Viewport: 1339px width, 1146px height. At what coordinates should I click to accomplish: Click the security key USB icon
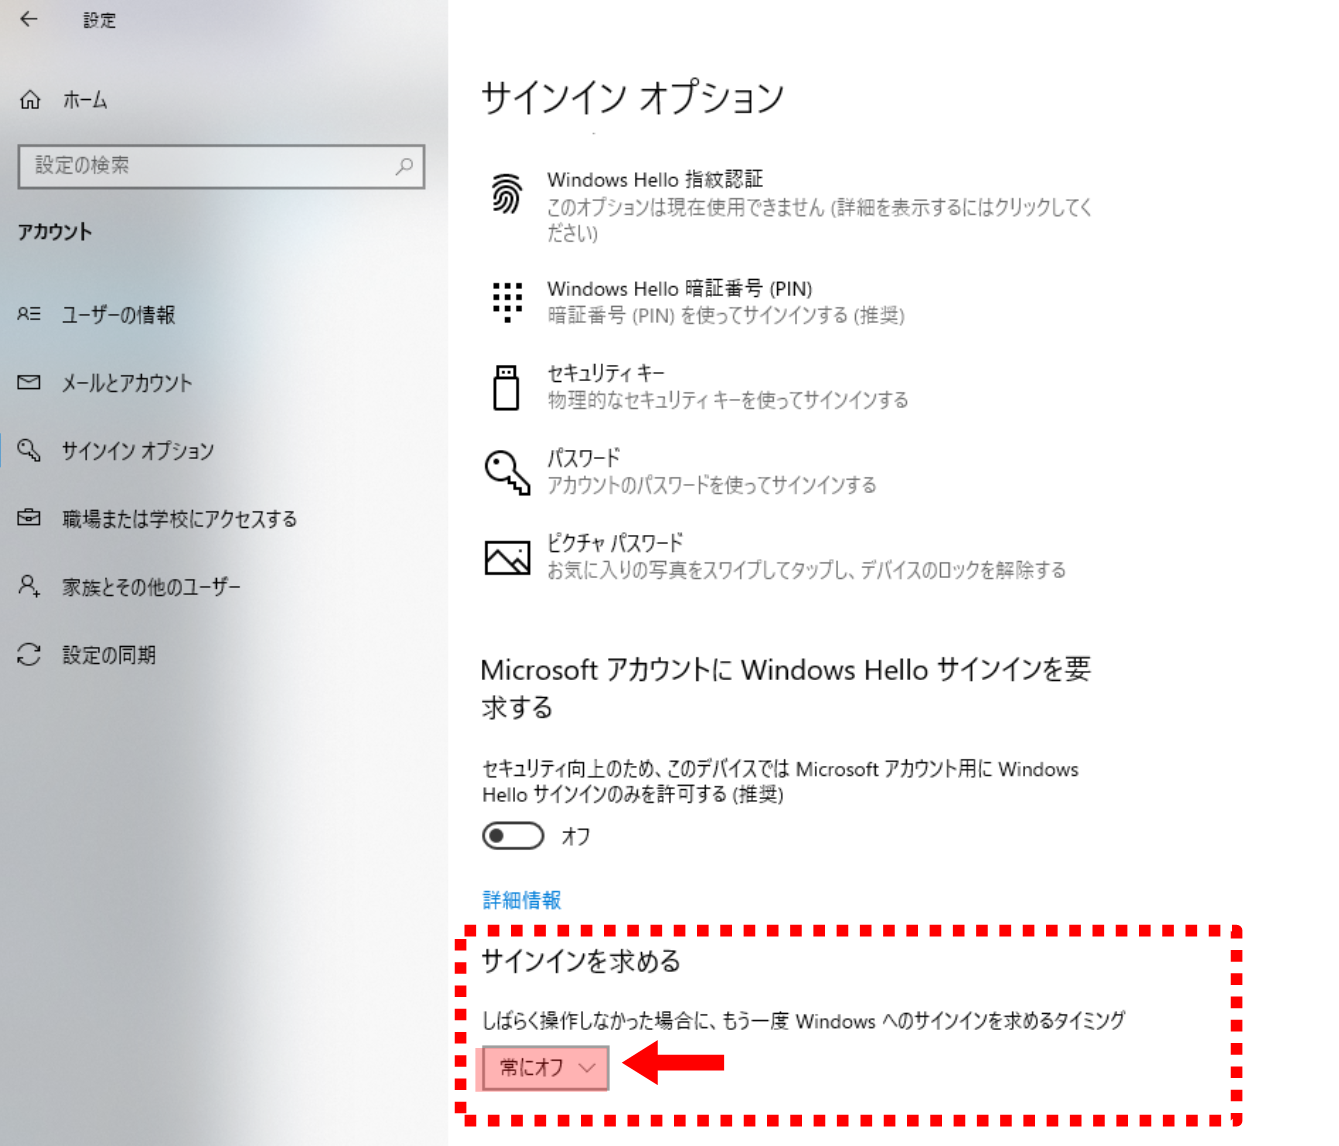pos(507,387)
